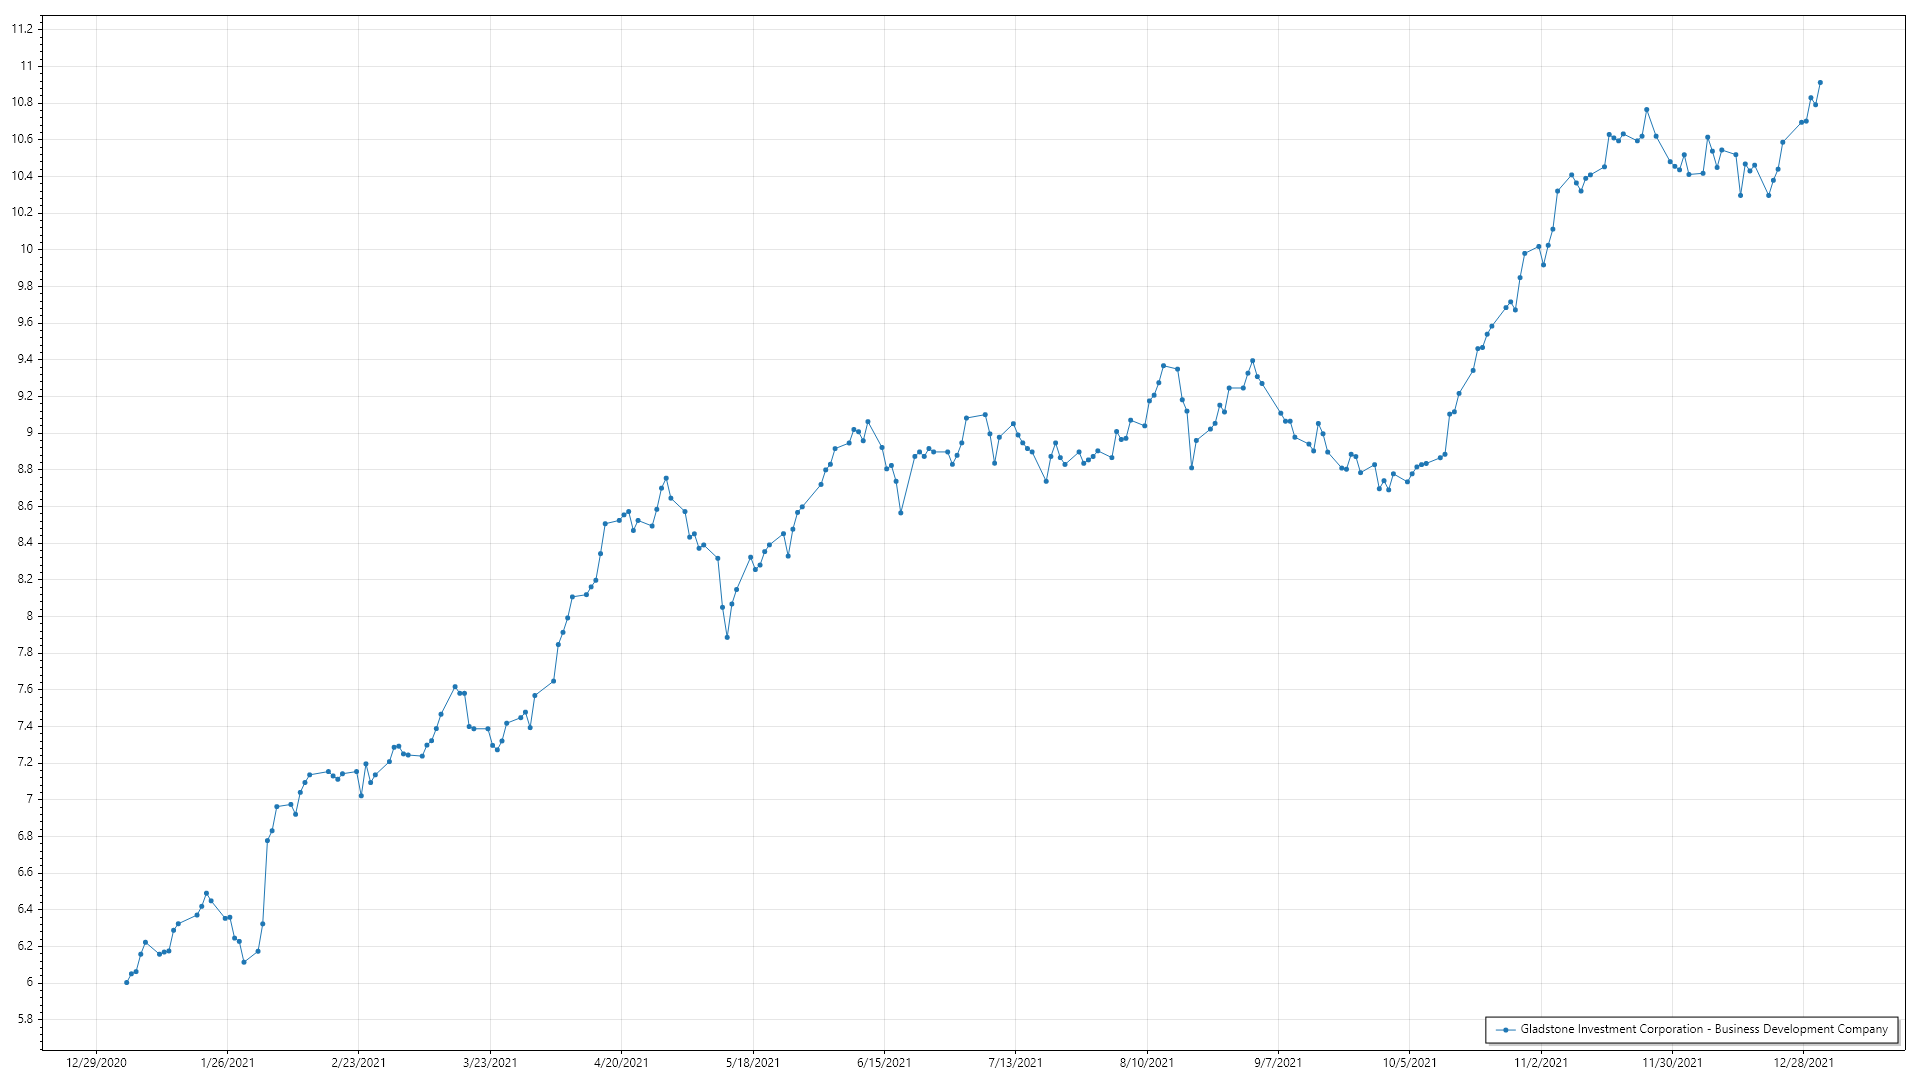
Task: Click the 12/28/2021 date label on x-axis
Action: click(1803, 1062)
